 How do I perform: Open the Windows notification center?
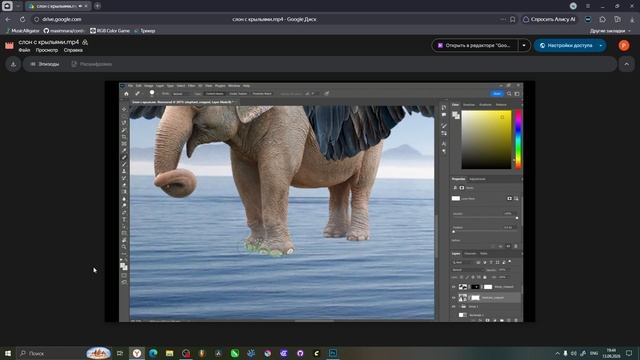tap(629, 353)
